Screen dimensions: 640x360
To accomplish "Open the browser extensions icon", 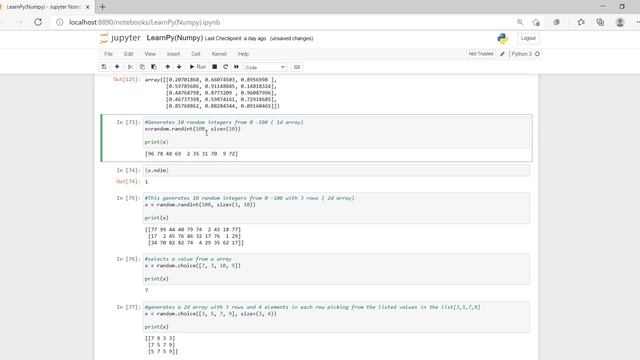I will pyautogui.click(x=556, y=22).
